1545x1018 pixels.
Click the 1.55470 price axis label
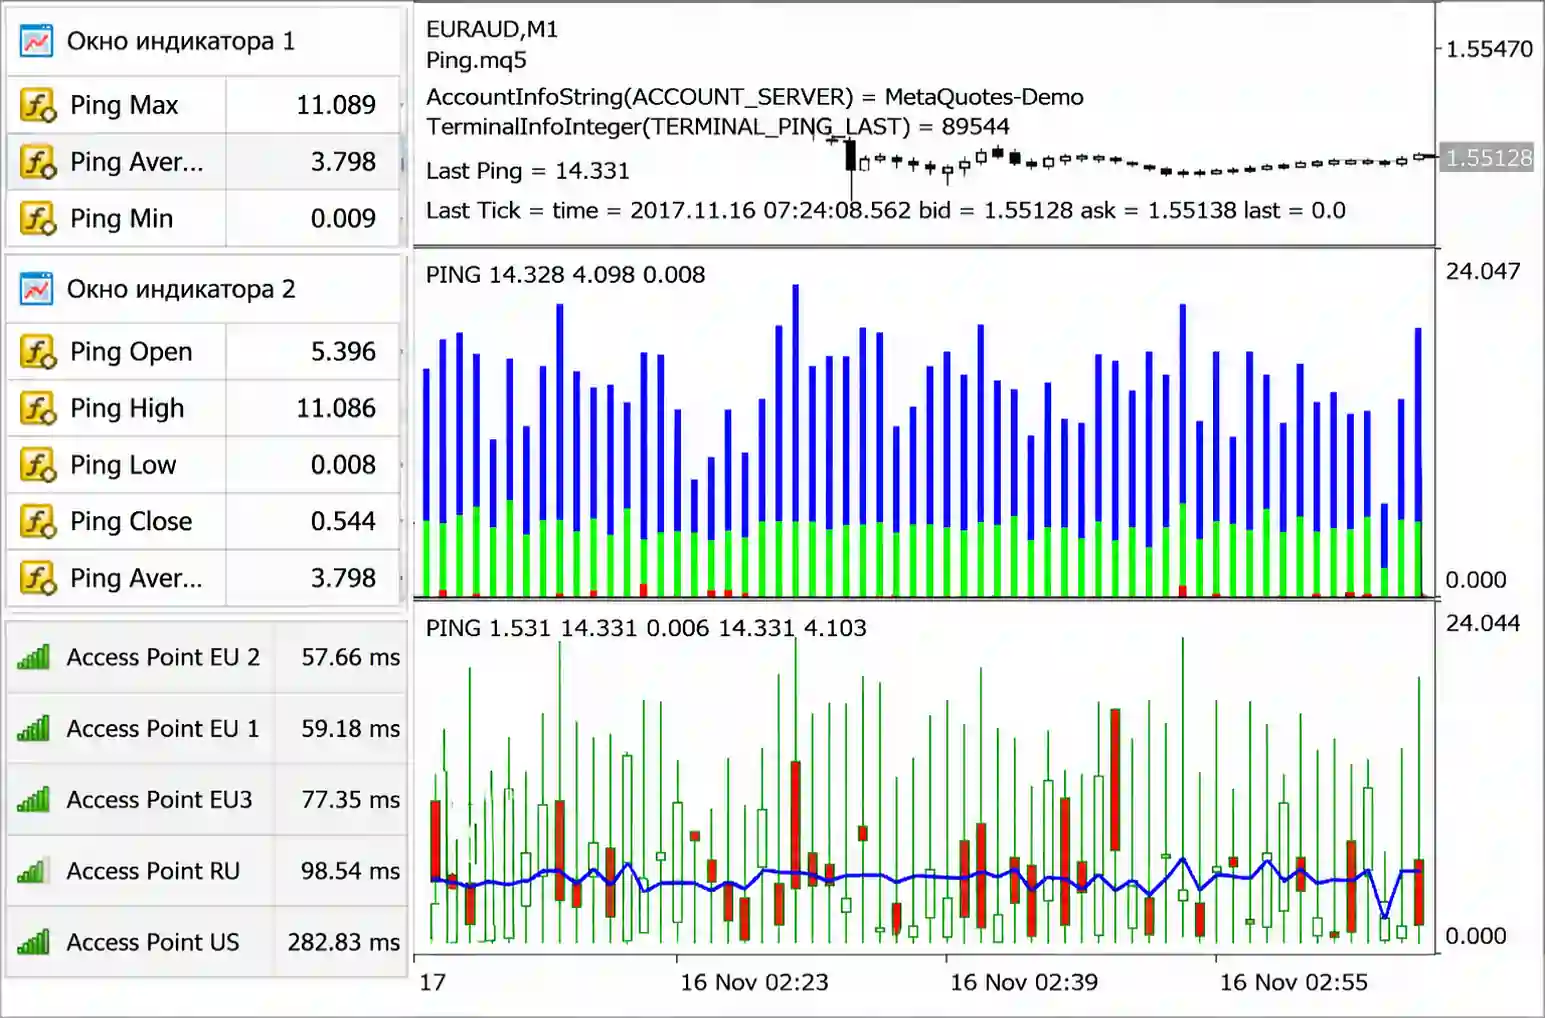coord(1489,49)
